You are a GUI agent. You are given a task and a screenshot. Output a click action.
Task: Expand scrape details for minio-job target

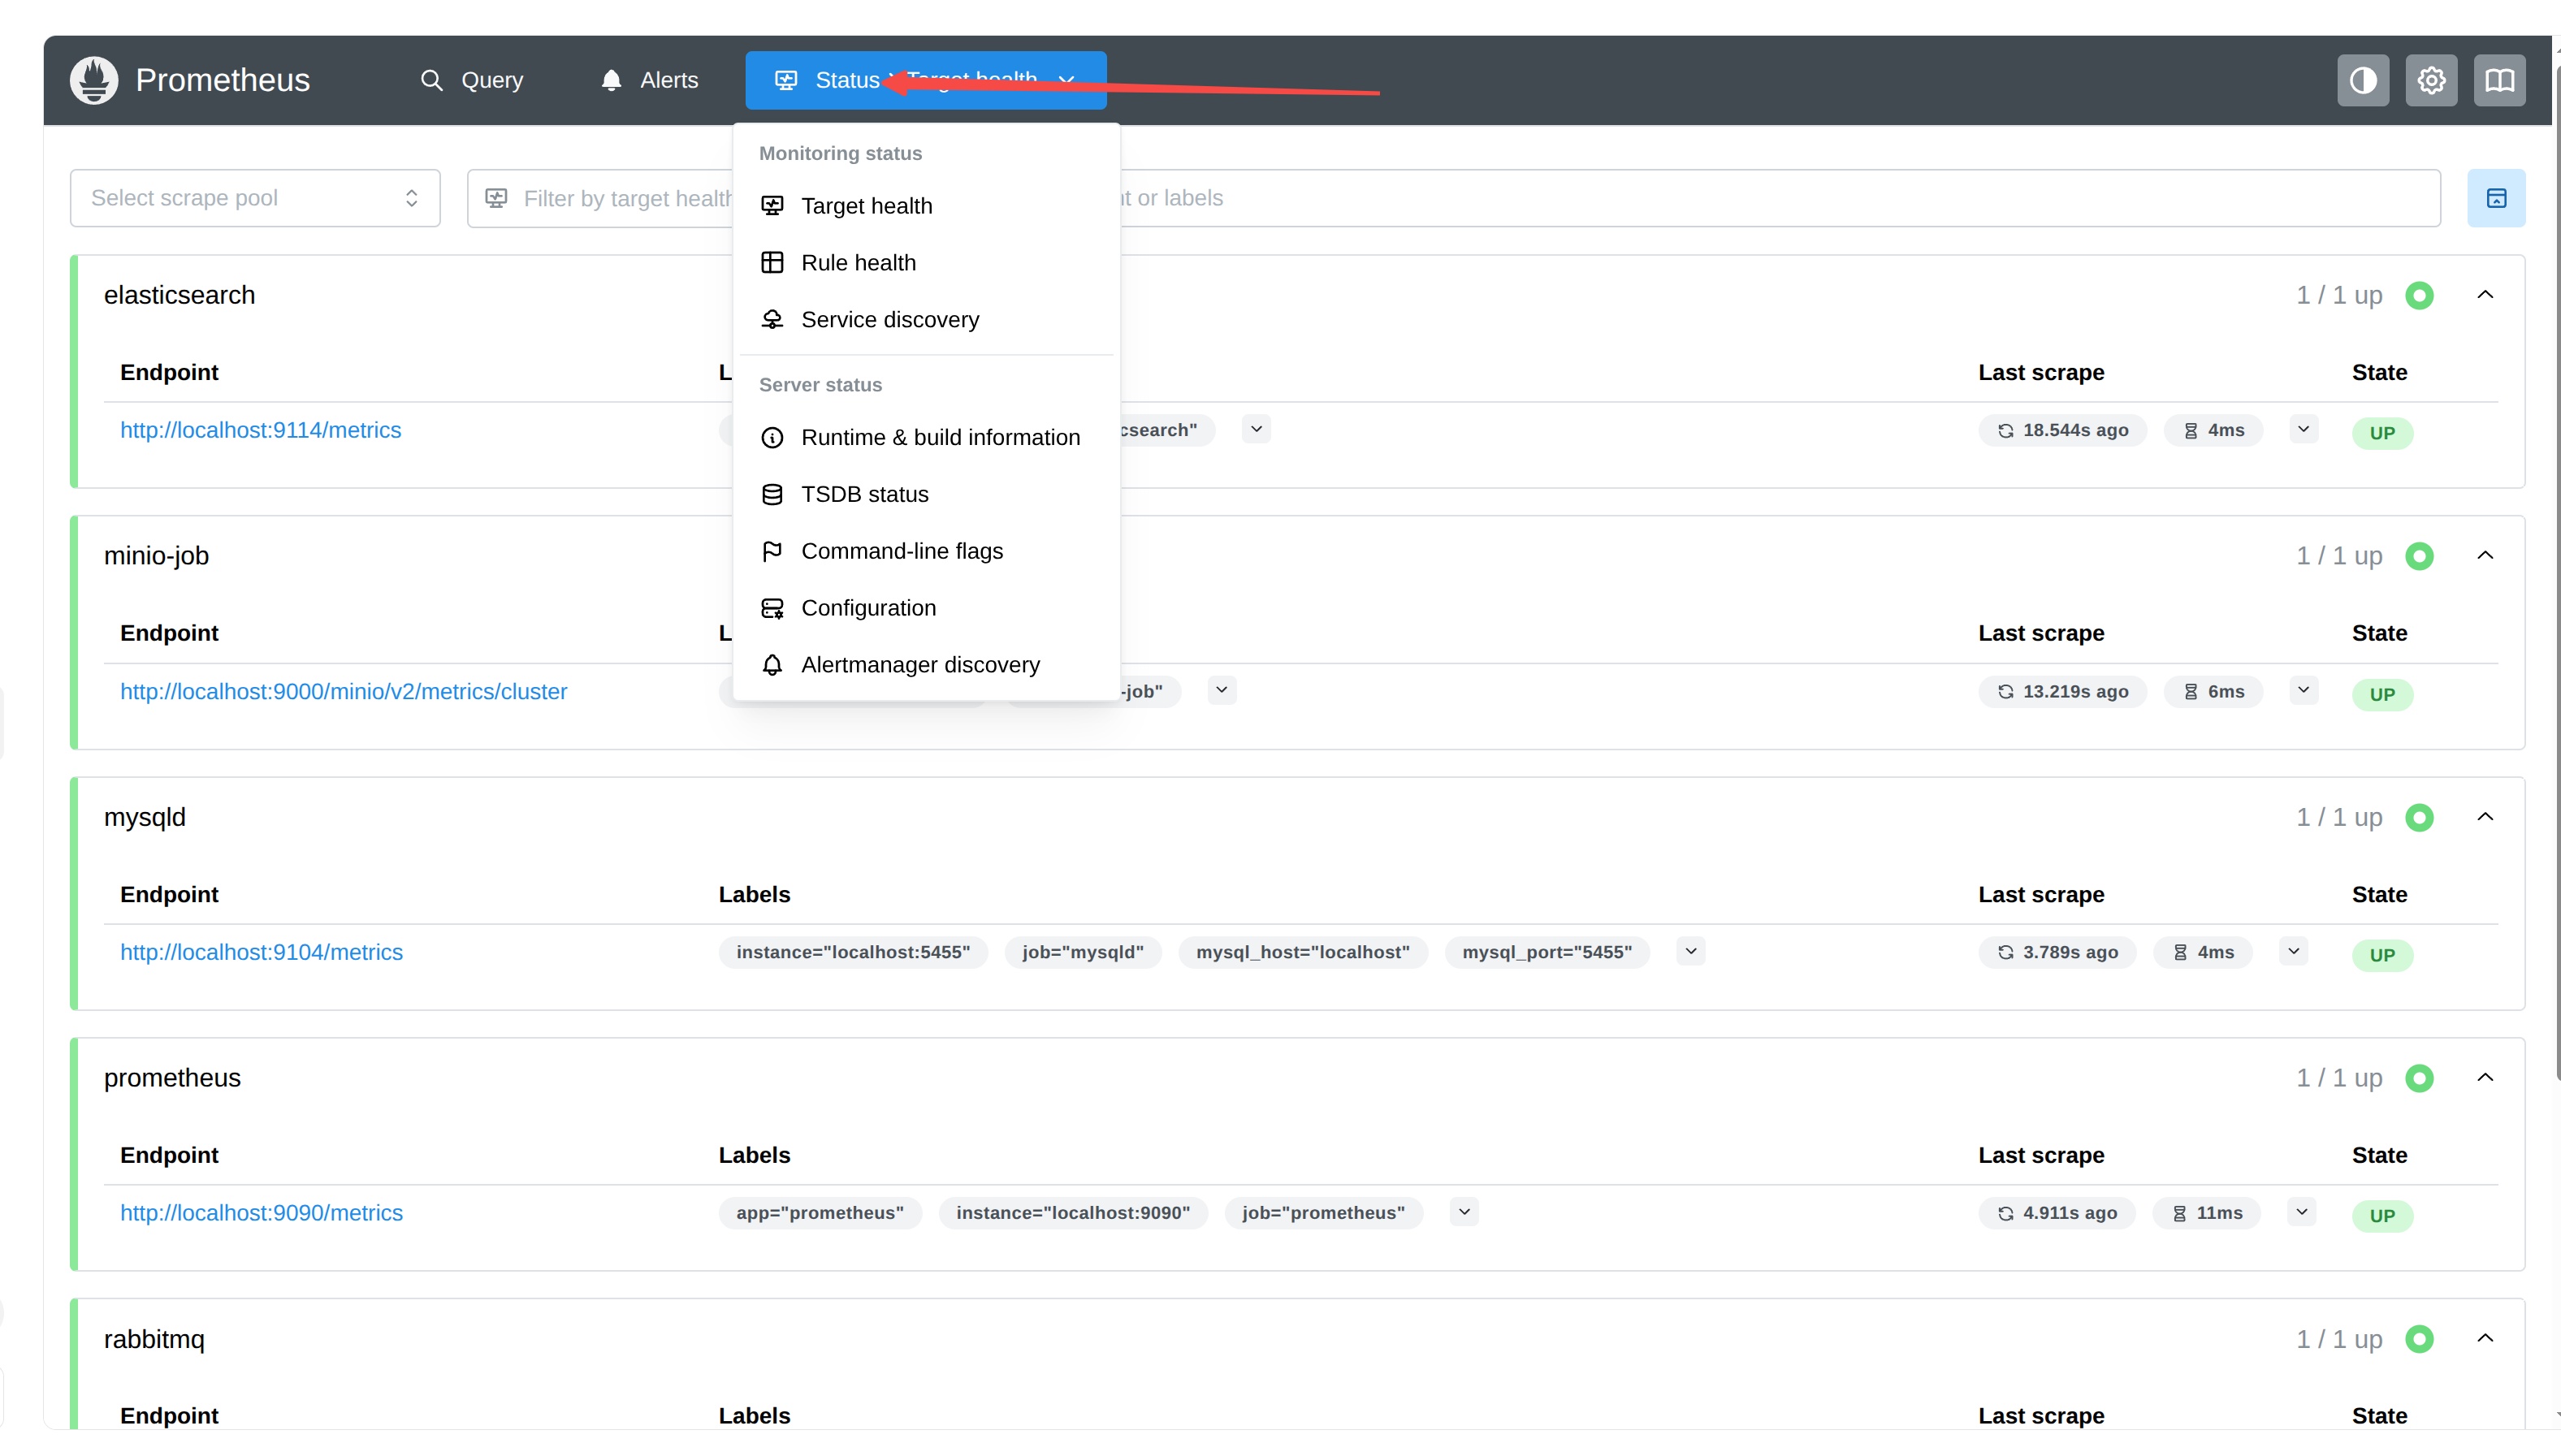(x=2303, y=691)
